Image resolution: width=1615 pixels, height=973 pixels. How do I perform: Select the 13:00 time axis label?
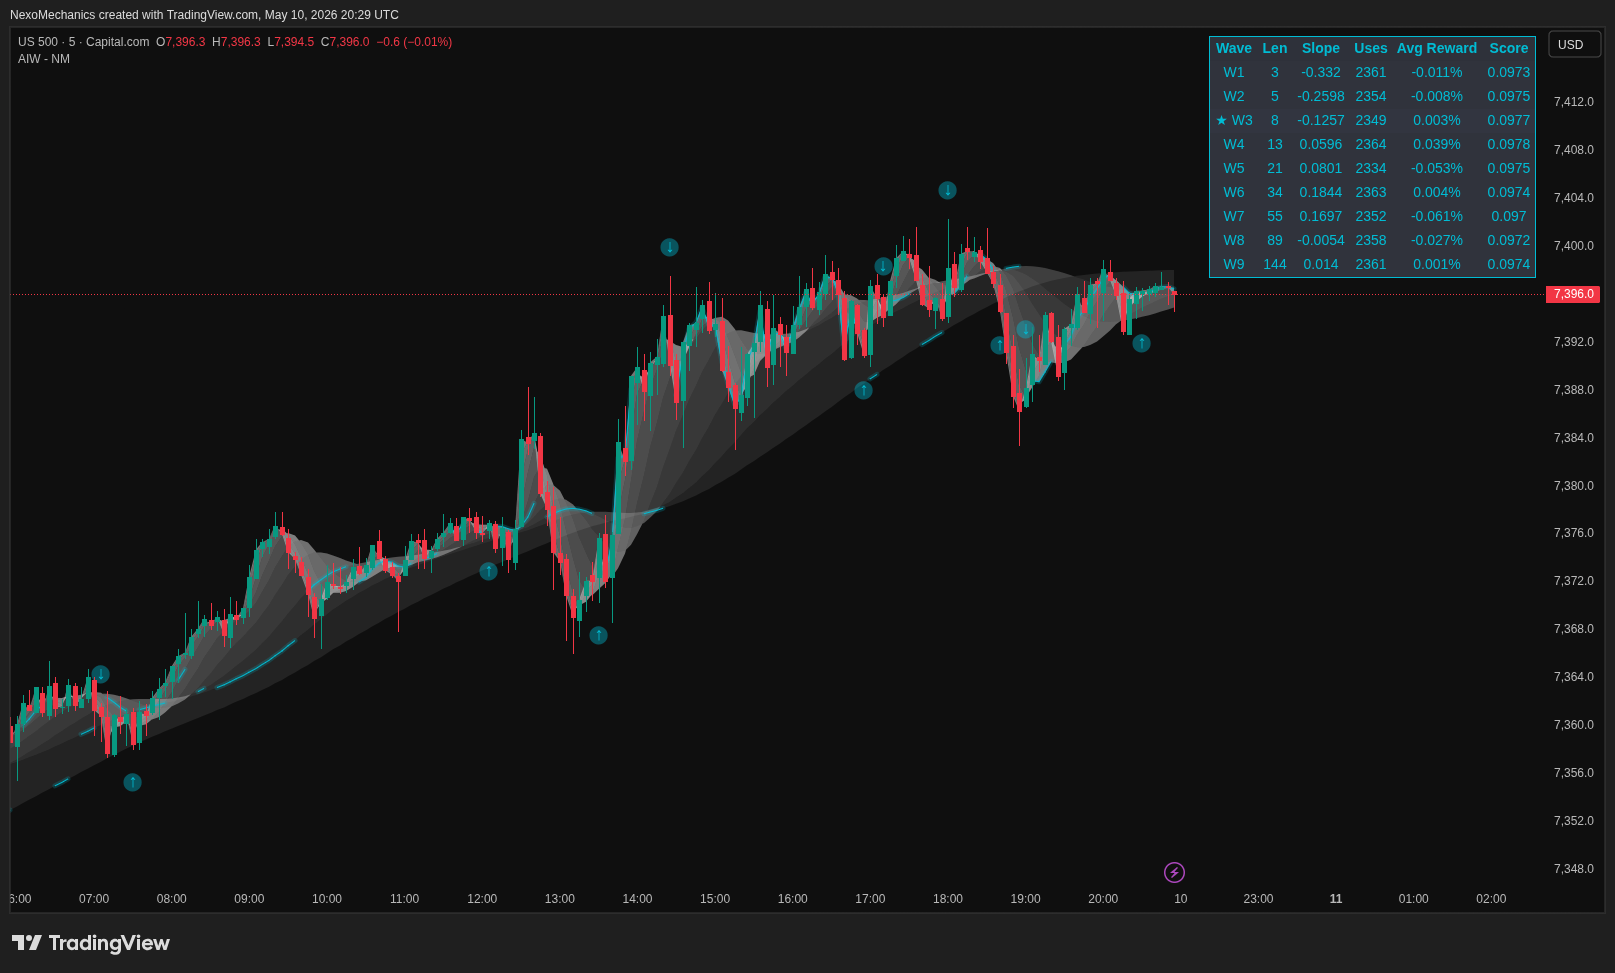click(560, 899)
